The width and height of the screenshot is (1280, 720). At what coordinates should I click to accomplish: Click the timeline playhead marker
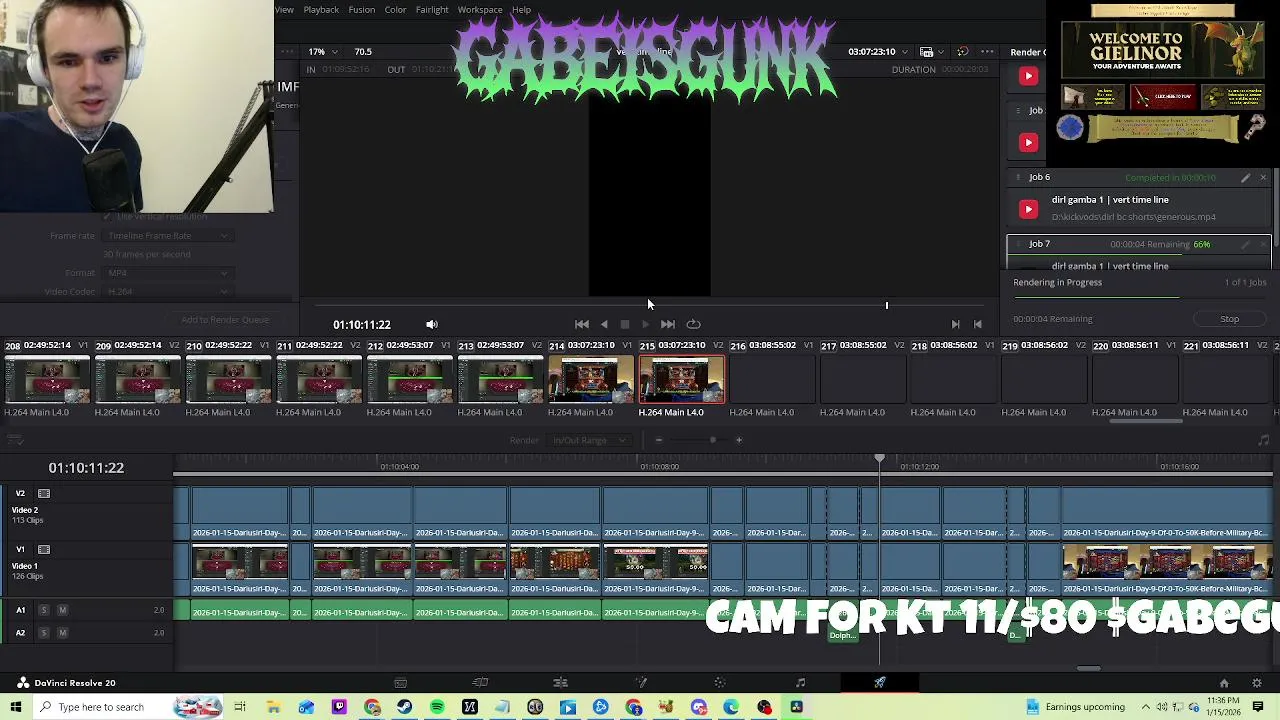(879, 459)
